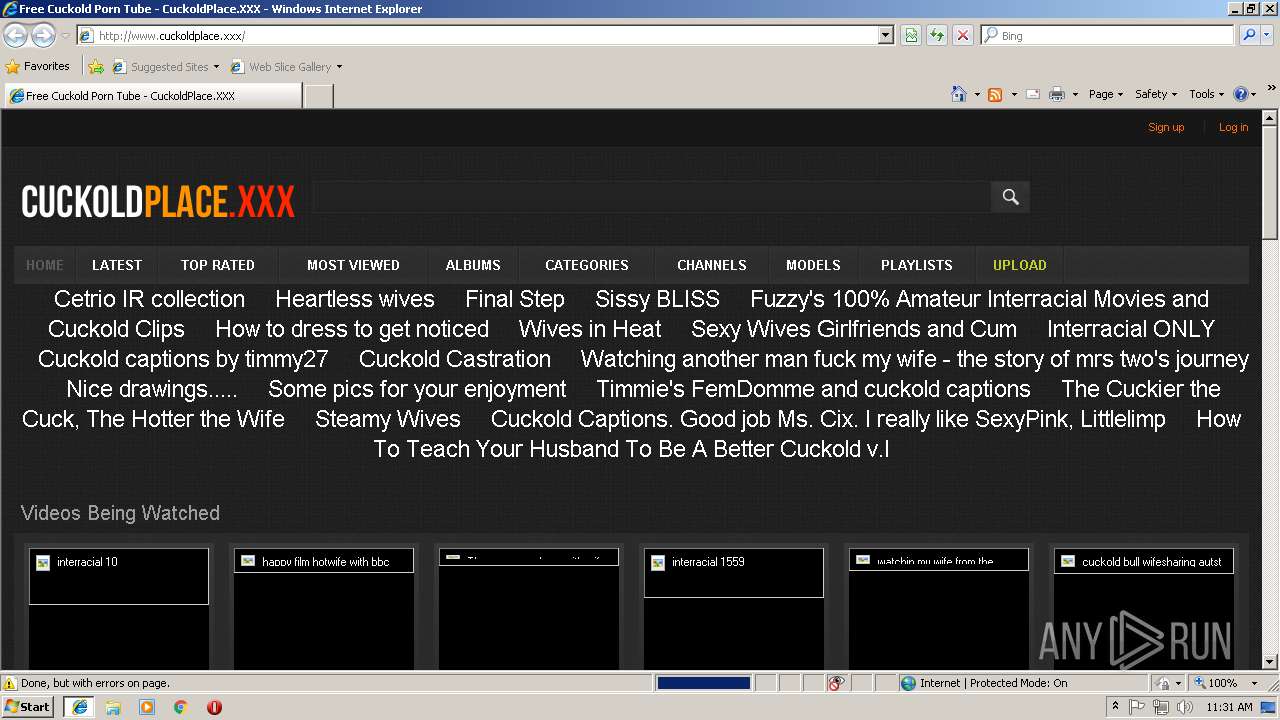This screenshot has width=1280, height=720.
Task: Open the Favorites star button
Action: pyautogui.click(x=38, y=66)
